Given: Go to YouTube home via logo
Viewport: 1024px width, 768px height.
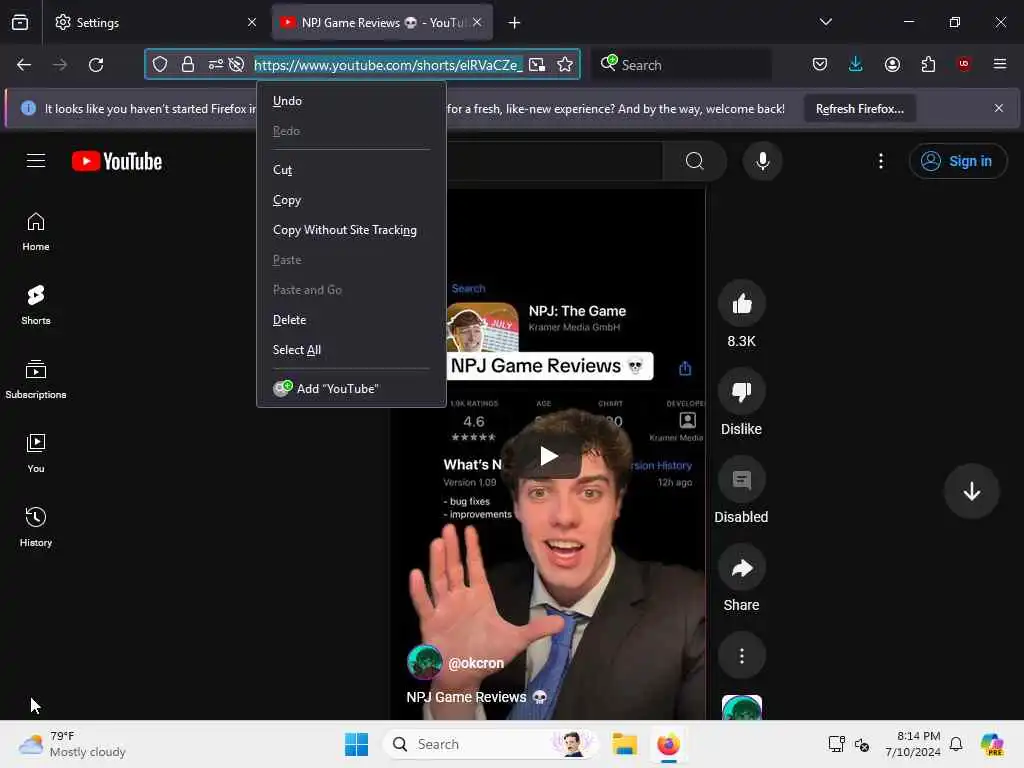Looking at the screenshot, I should (117, 161).
